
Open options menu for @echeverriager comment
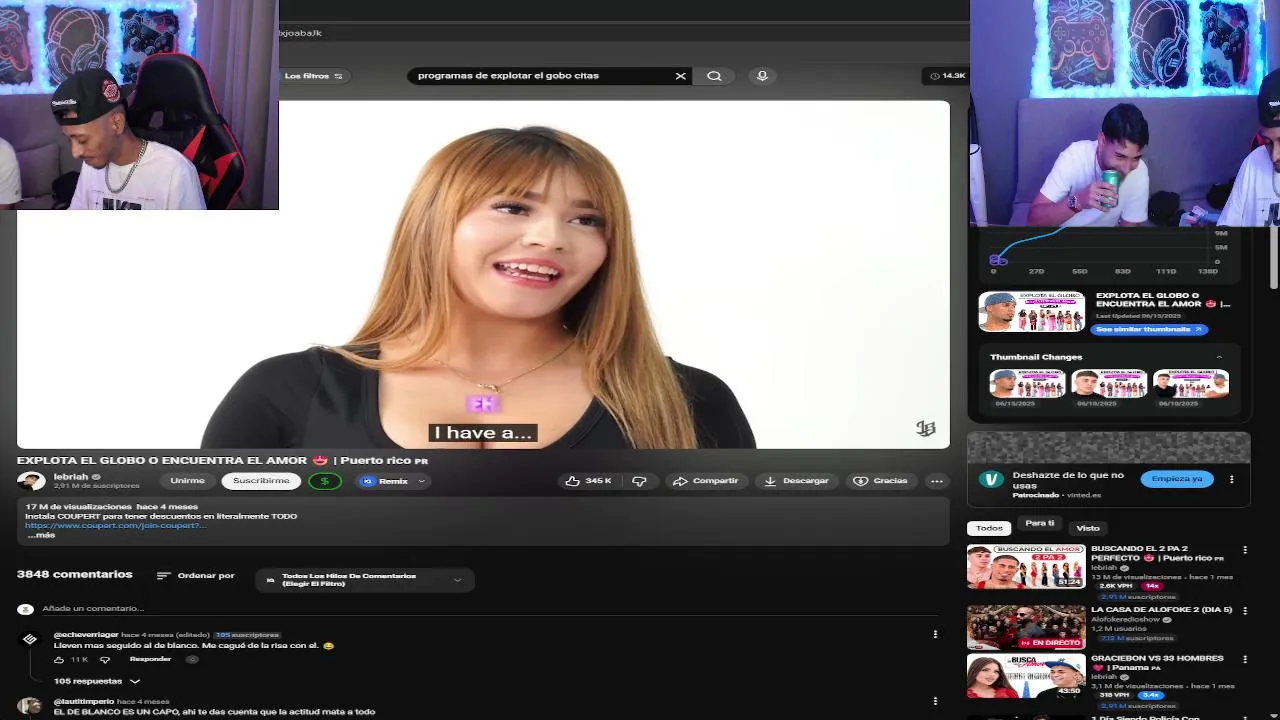pyautogui.click(x=935, y=634)
